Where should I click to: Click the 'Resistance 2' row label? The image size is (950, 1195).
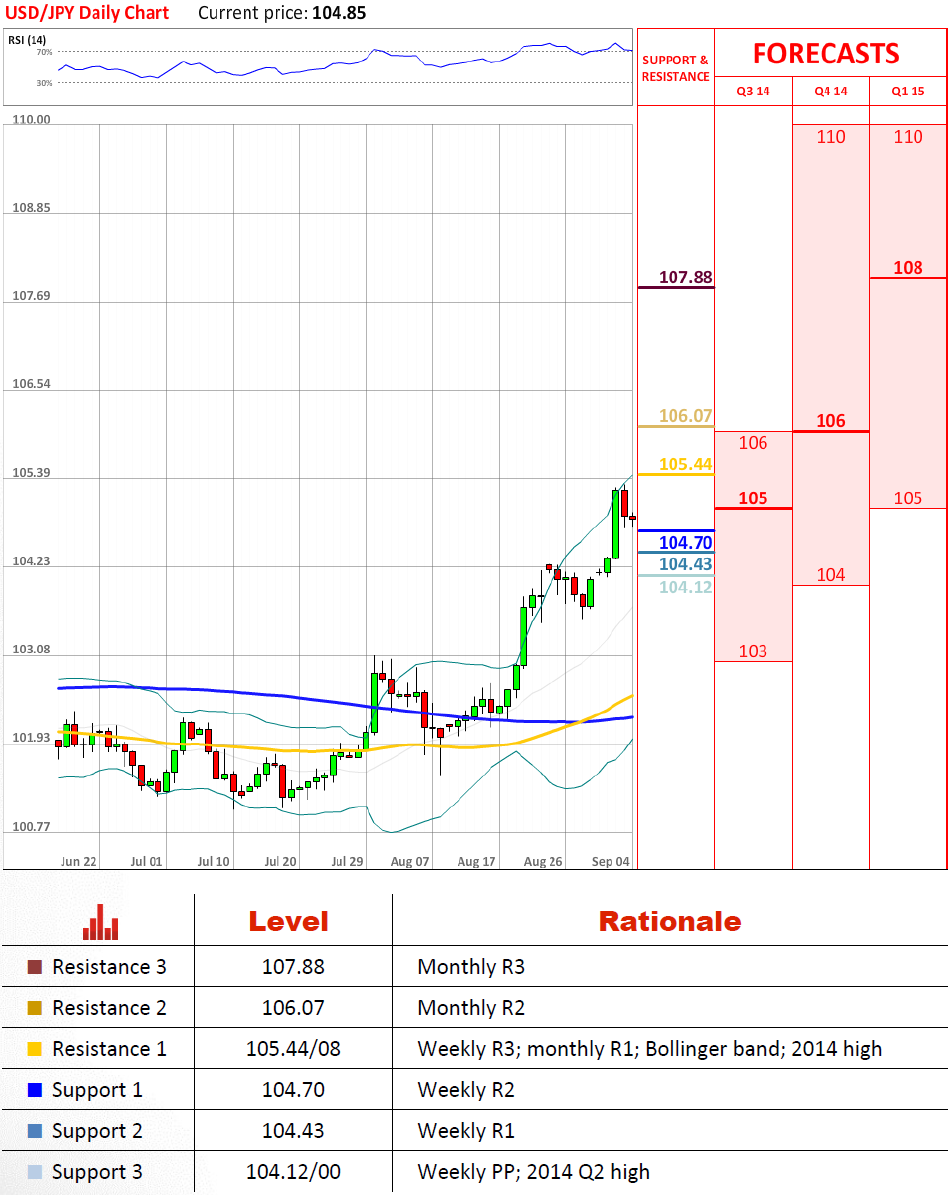(x=109, y=1008)
